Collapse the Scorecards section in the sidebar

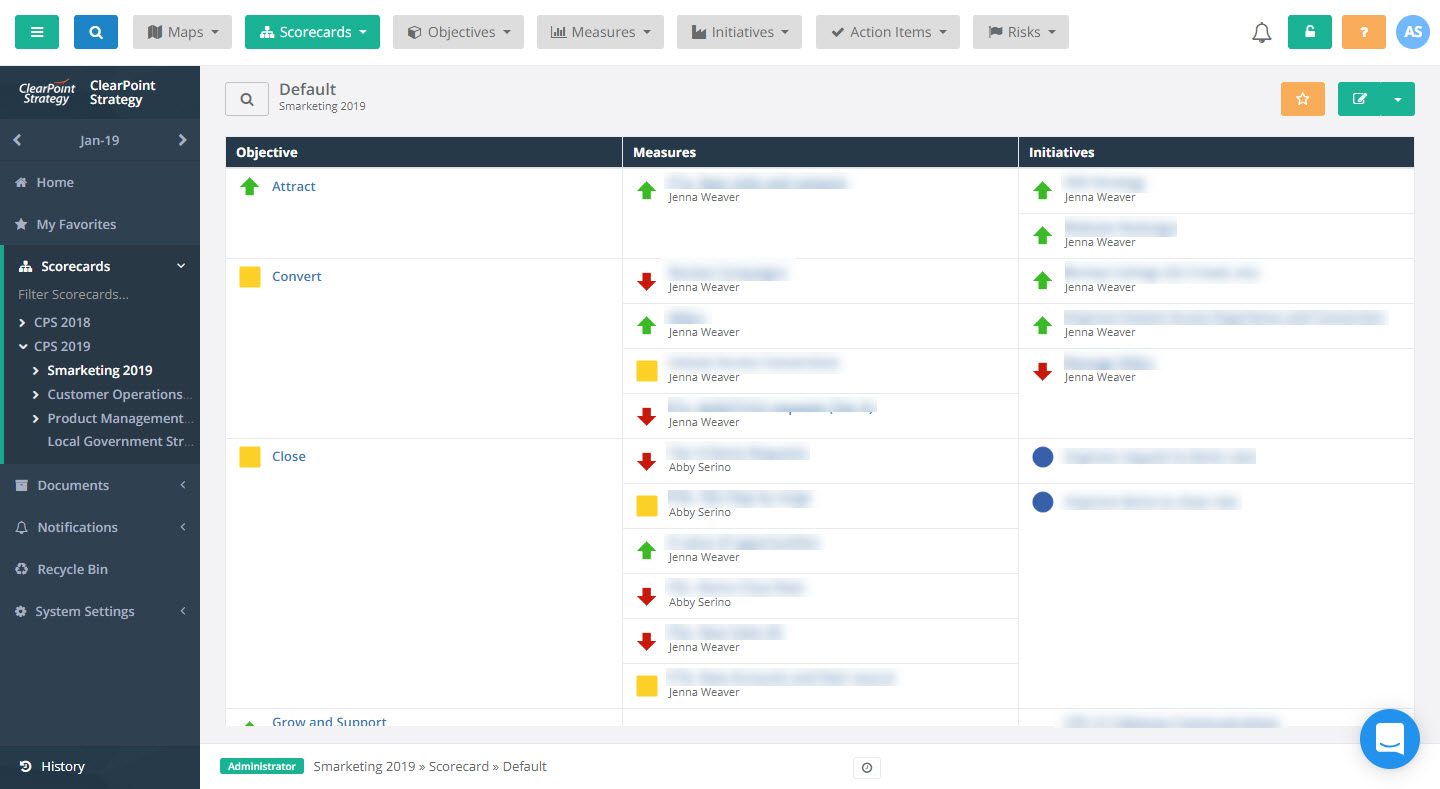click(182, 265)
